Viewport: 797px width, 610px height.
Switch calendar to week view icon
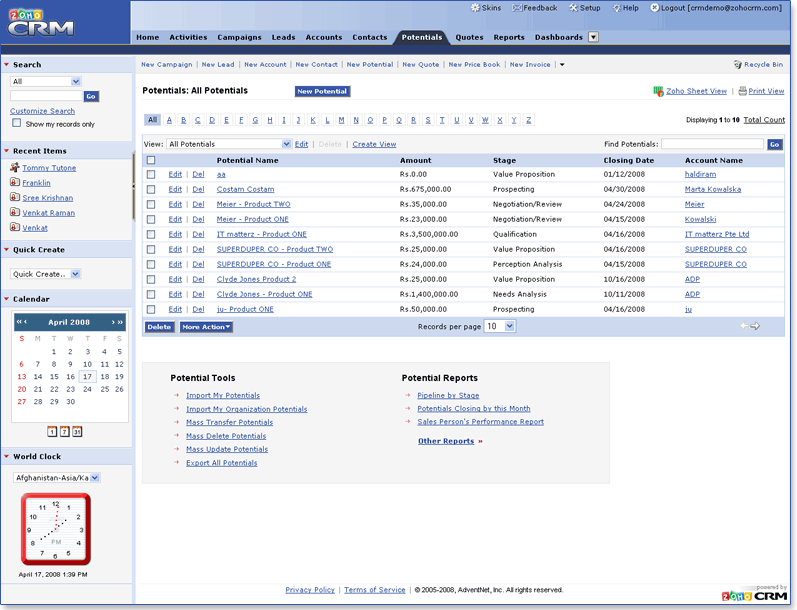pyautogui.click(x=65, y=431)
